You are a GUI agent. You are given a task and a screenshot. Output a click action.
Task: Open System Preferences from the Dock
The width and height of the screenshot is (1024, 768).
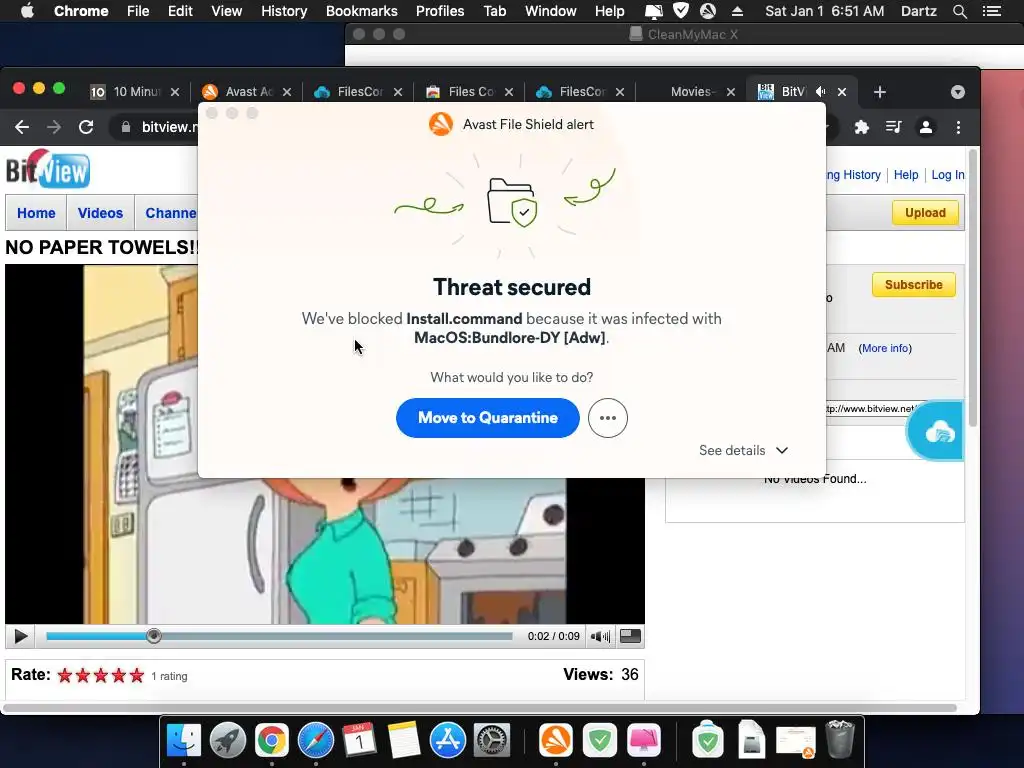(x=492, y=741)
